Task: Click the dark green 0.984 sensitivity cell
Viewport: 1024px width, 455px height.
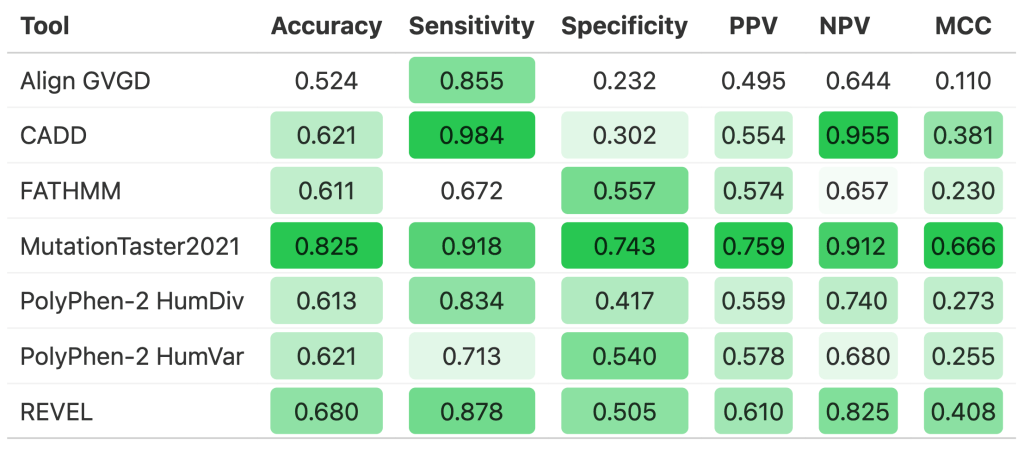Action: (472, 136)
